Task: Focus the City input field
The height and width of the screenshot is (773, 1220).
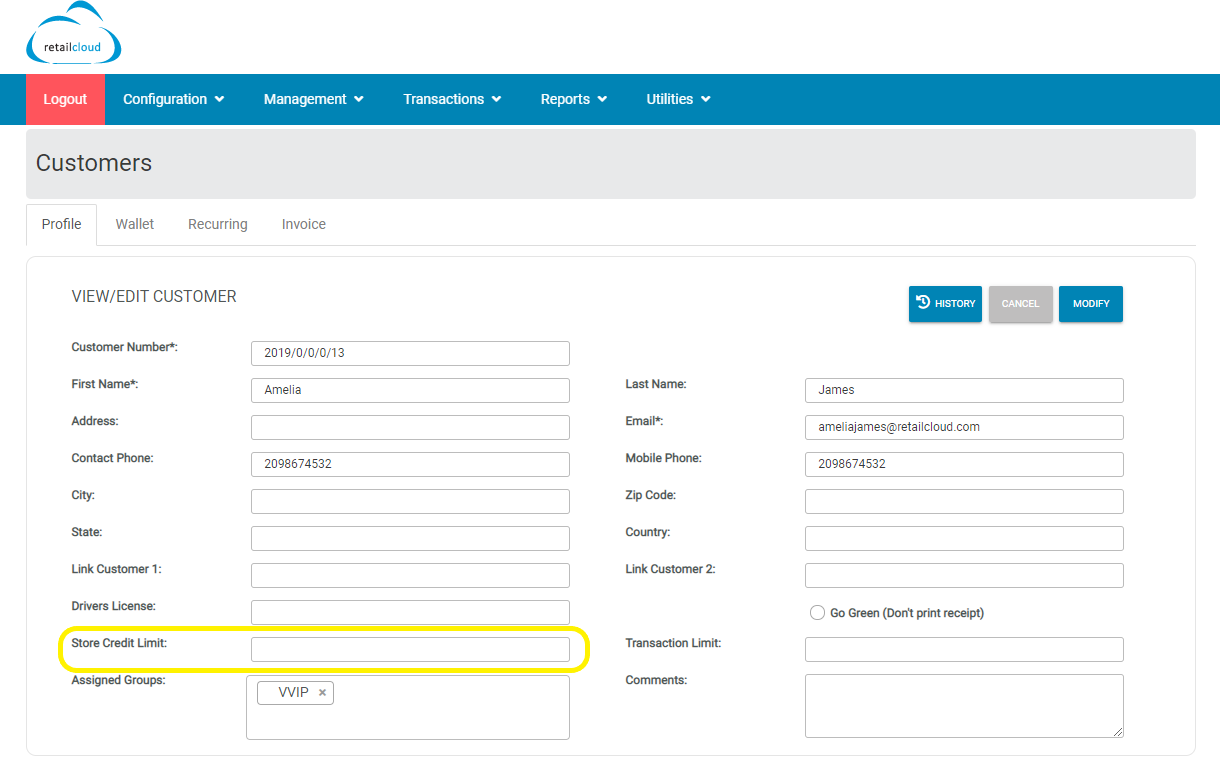Action: [x=410, y=501]
